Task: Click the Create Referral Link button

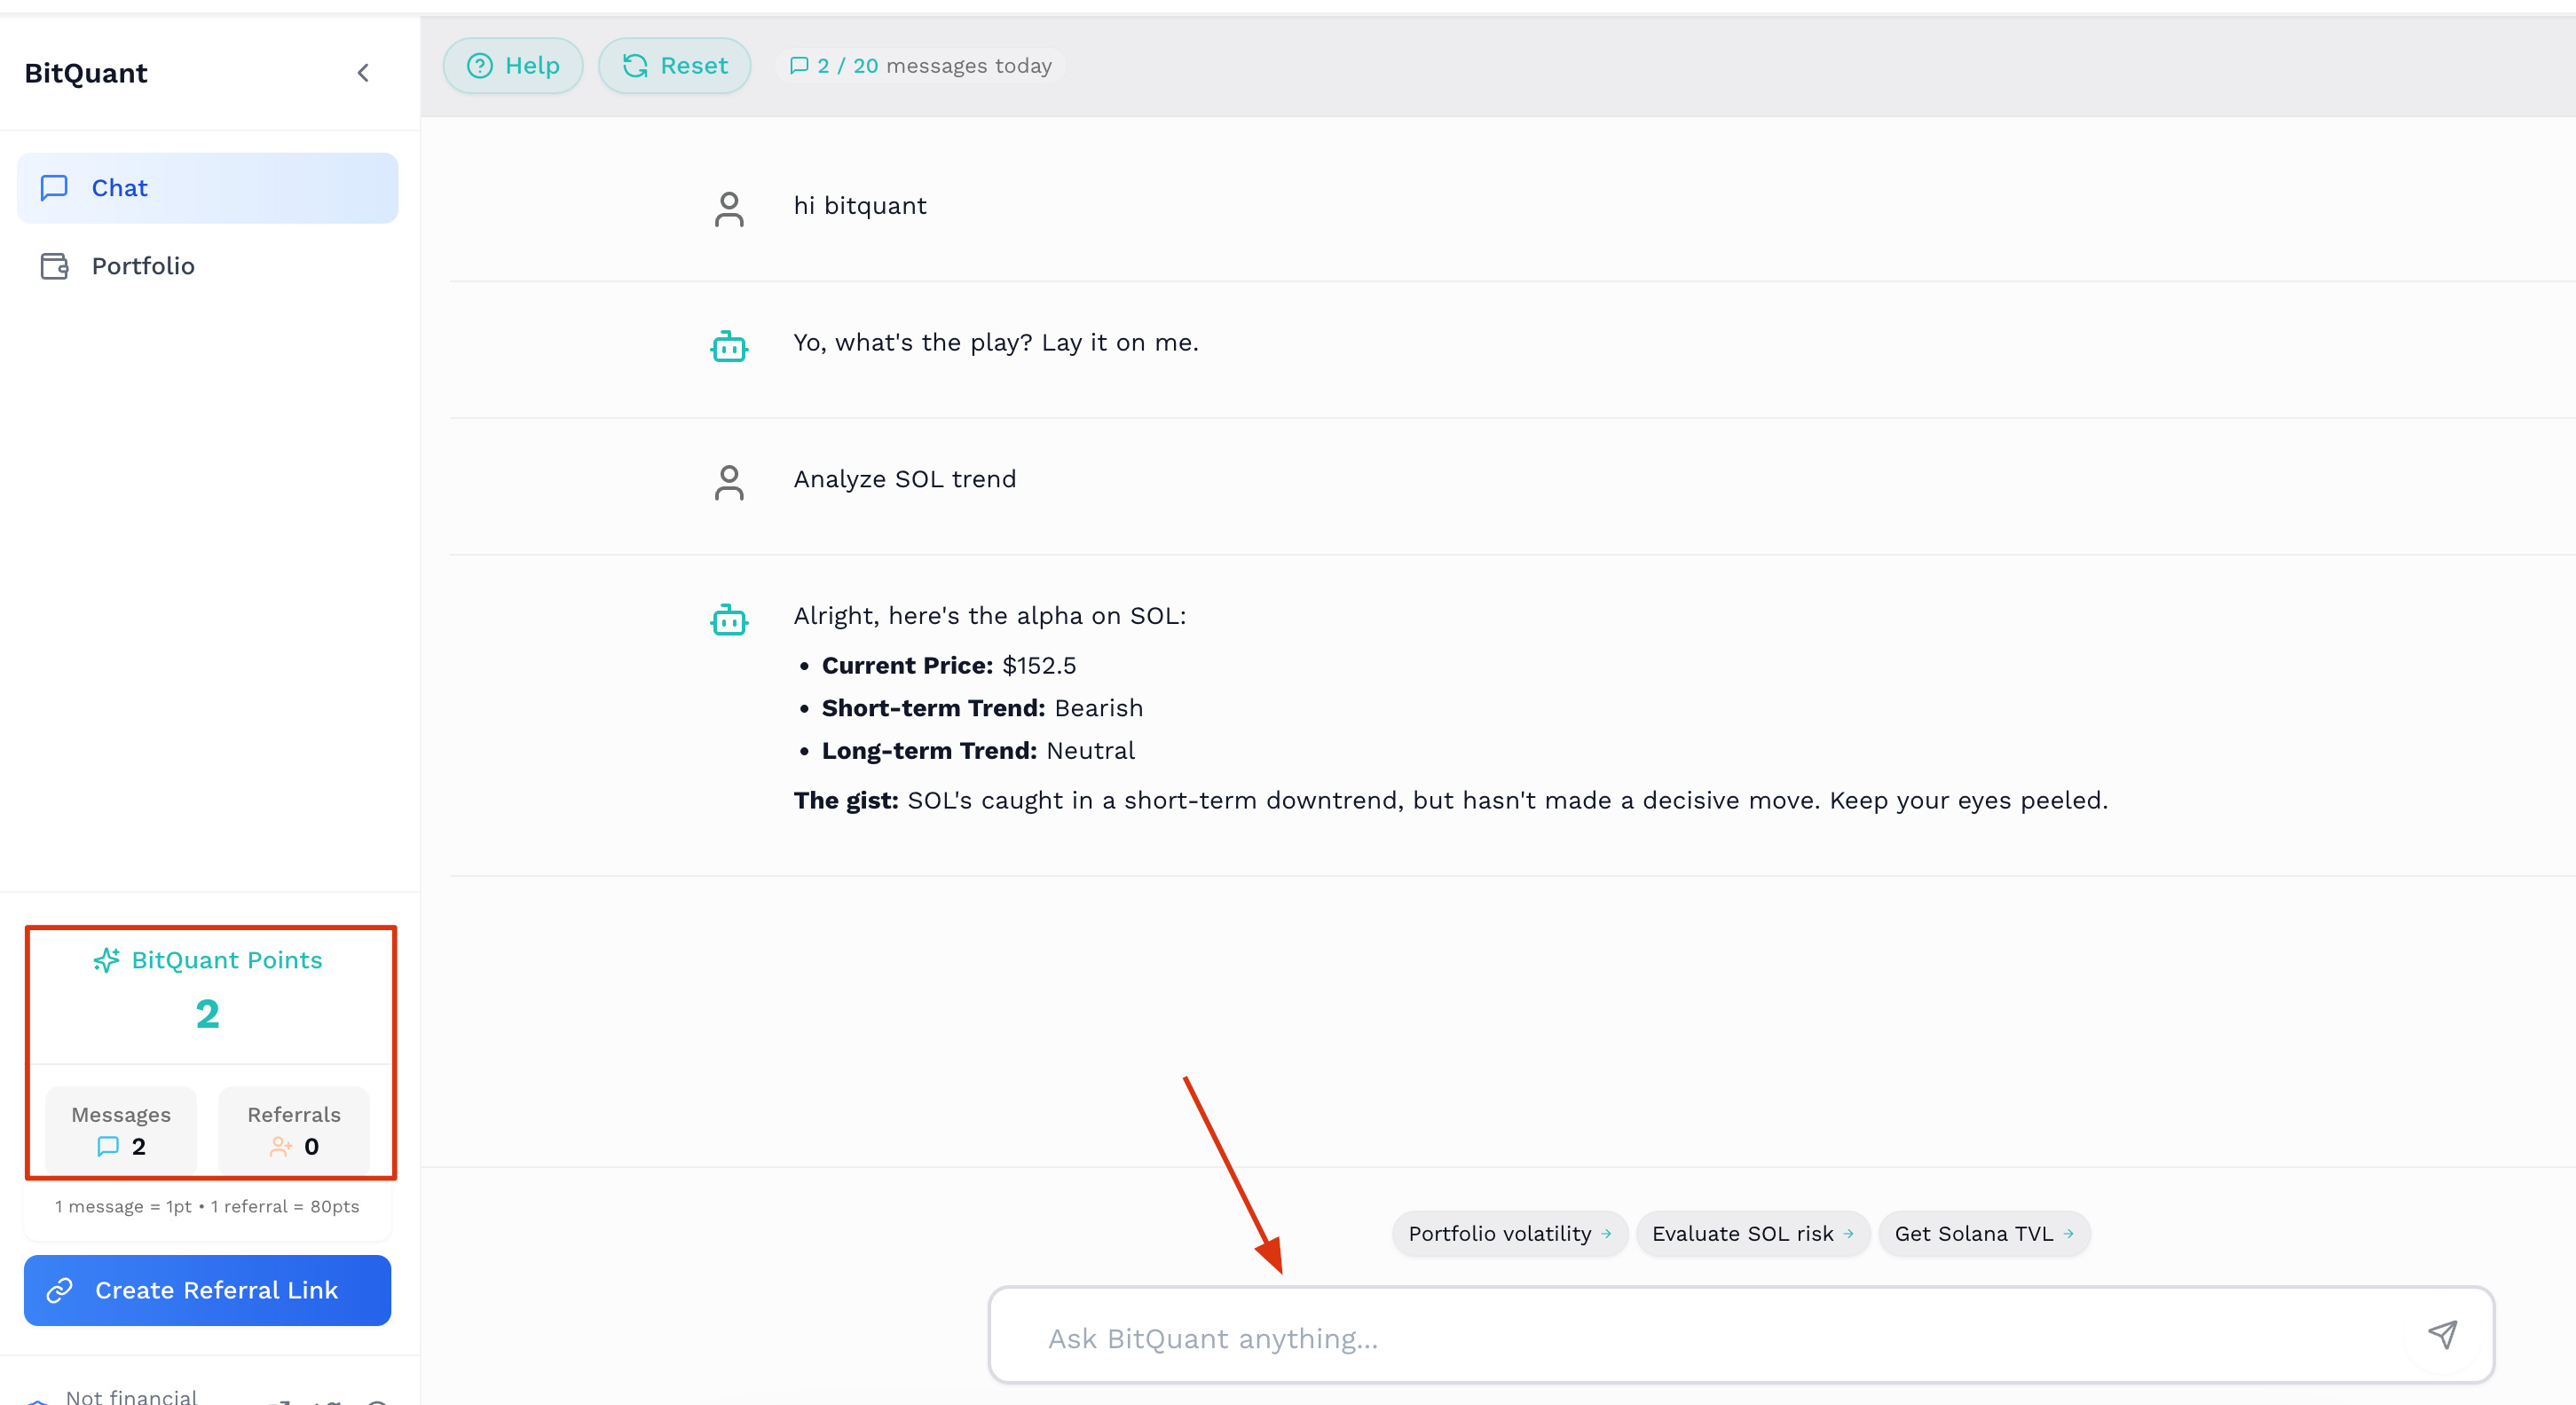Action: tap(207, 1290)
